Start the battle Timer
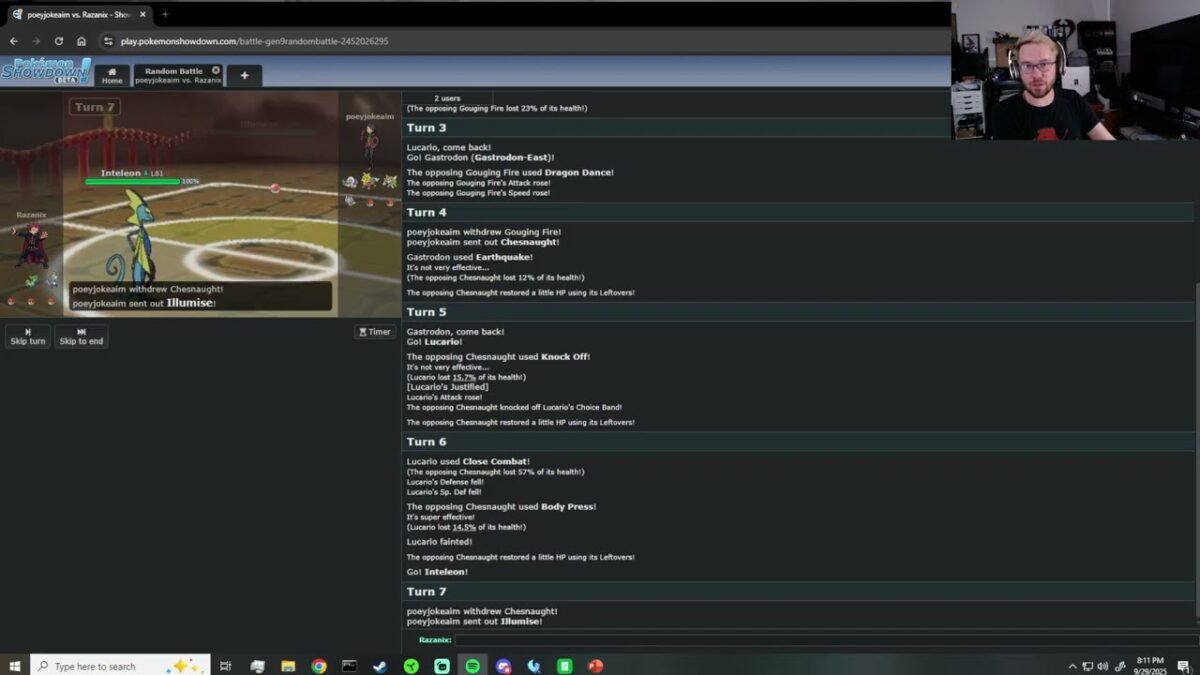The width and height of the screenshot is (1200, 675). [x=375, y=332]
